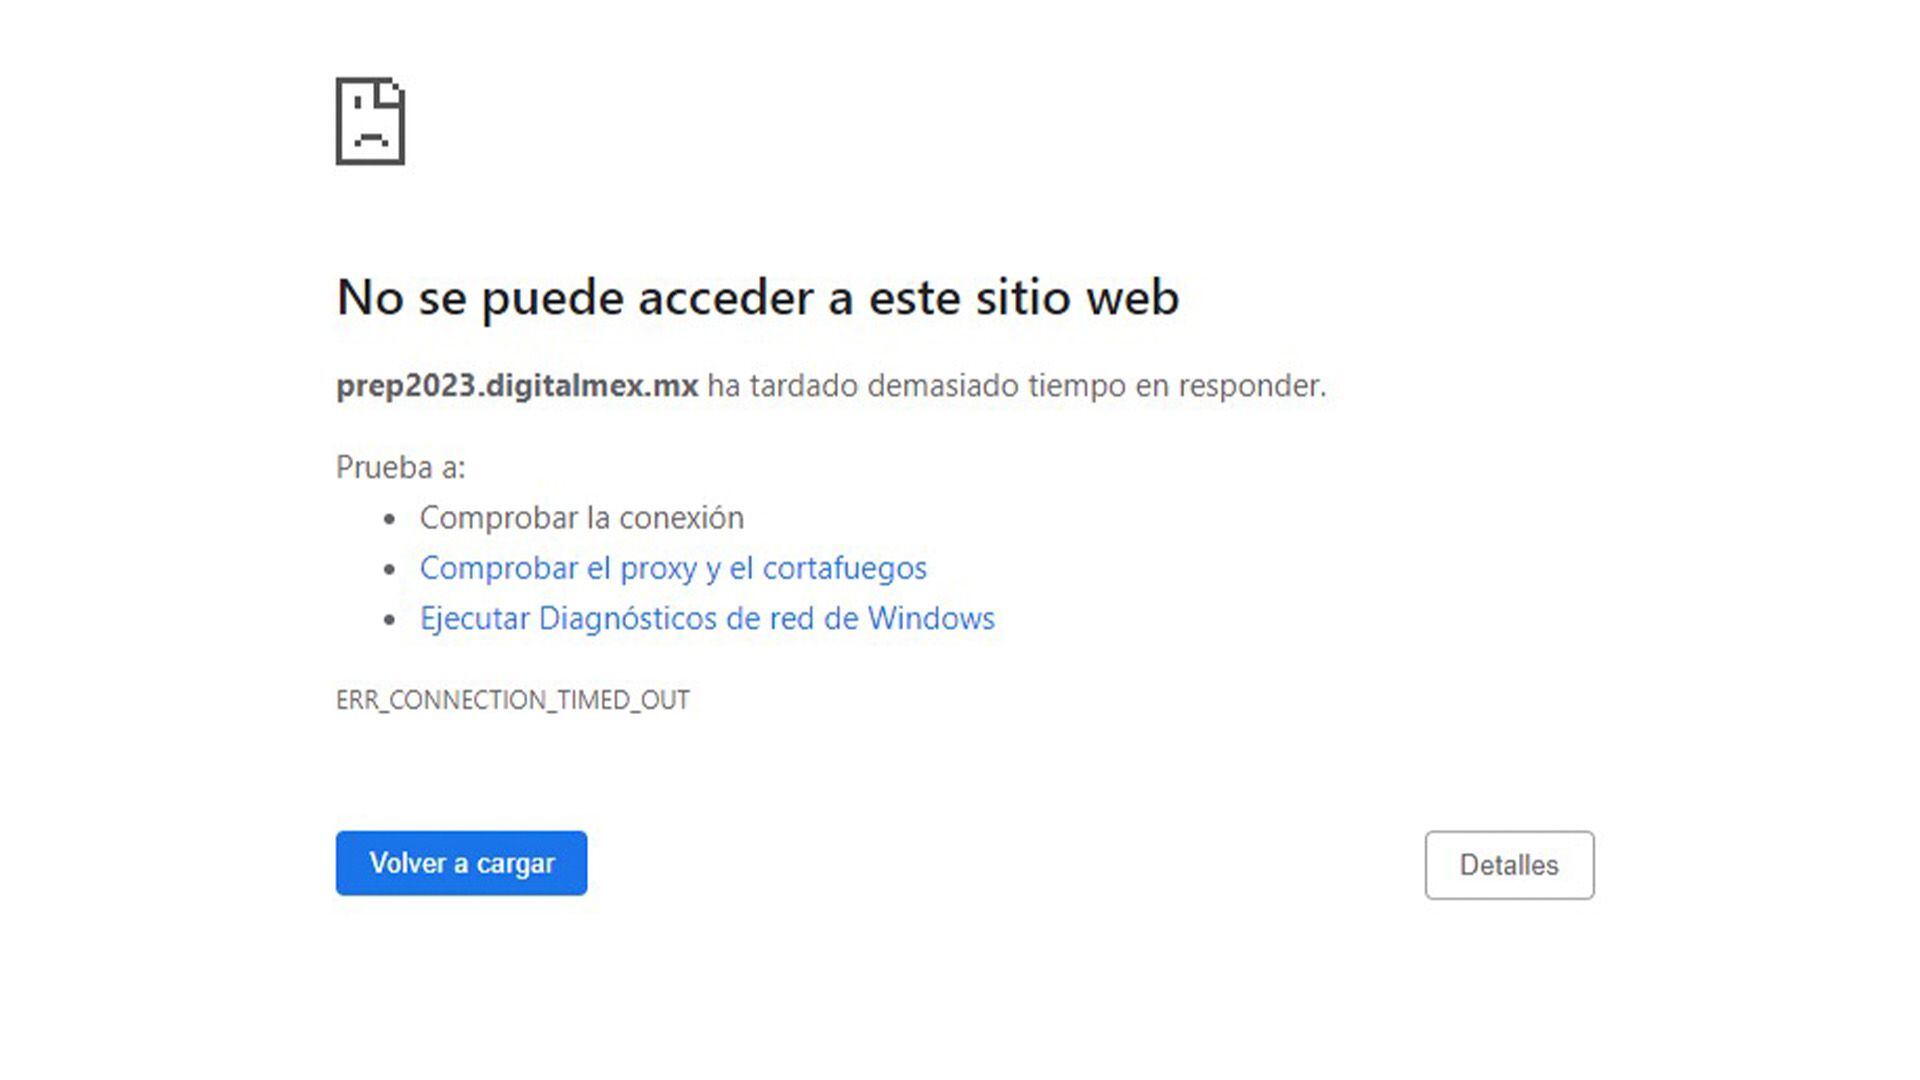Click the words 'sitio web' in the heading
Screen dimensions: 1920x1080
tap(1077, 297)
